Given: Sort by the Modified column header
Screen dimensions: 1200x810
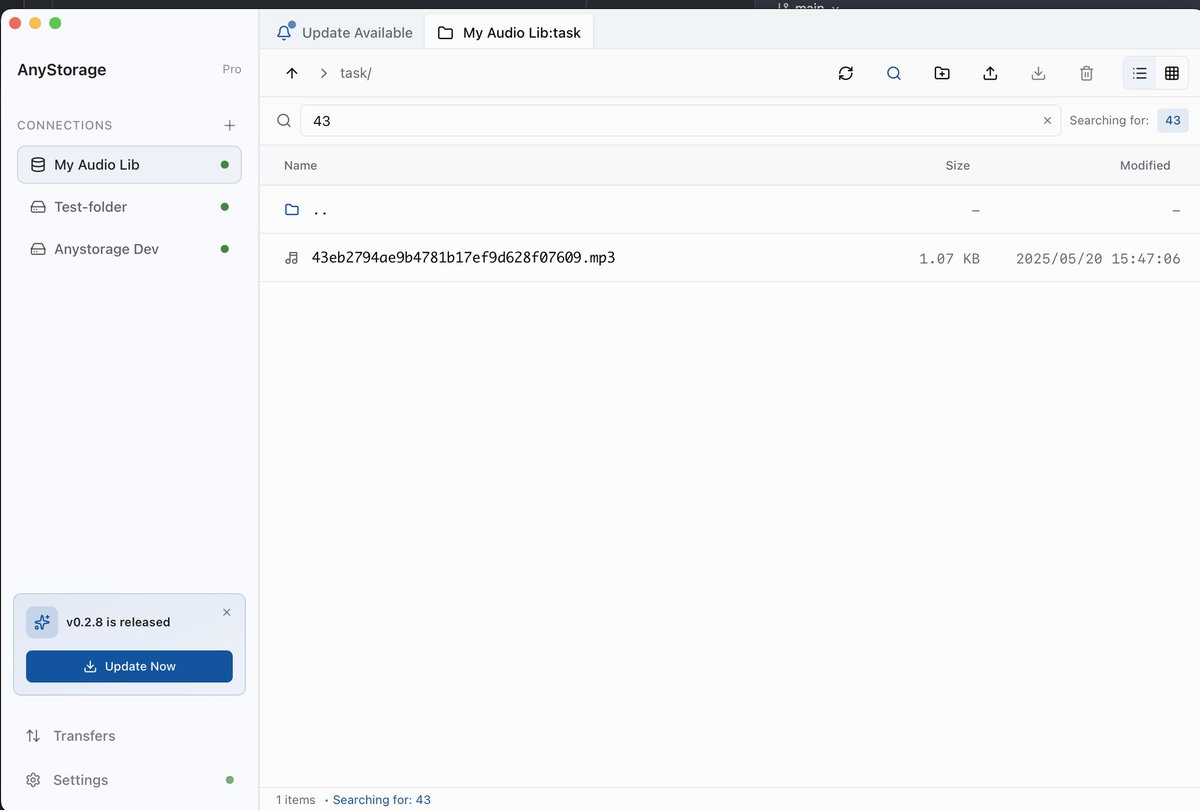Looking at the screenshot, I should click(1145, 165).
